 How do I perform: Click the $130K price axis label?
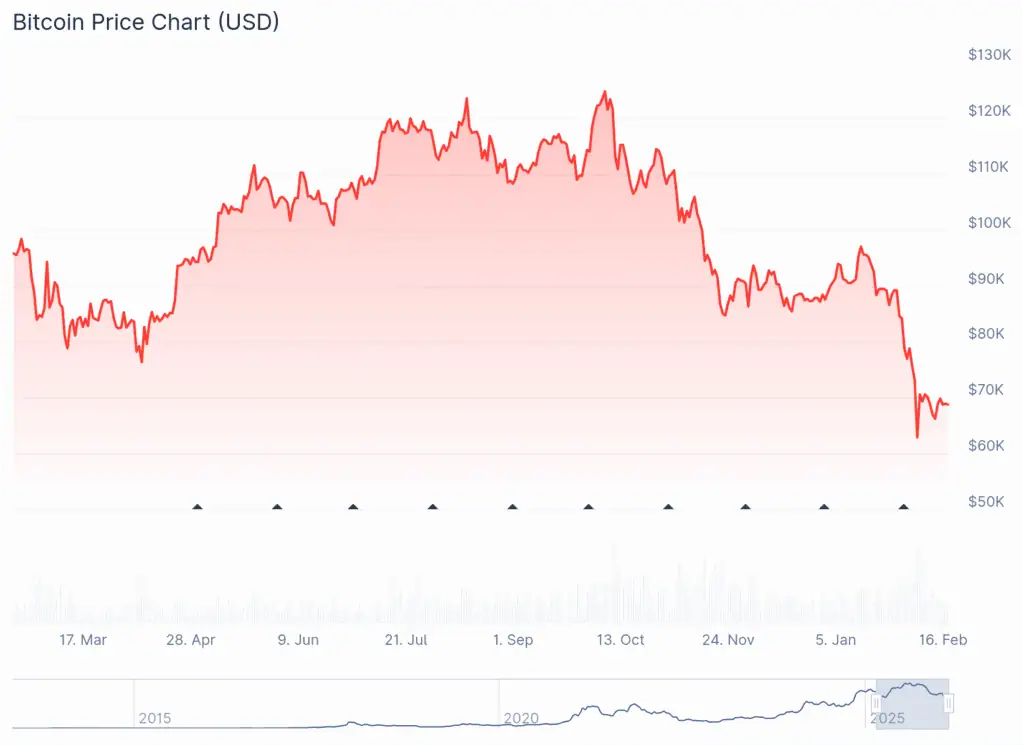pyautogui.click(x=990, y=55)
